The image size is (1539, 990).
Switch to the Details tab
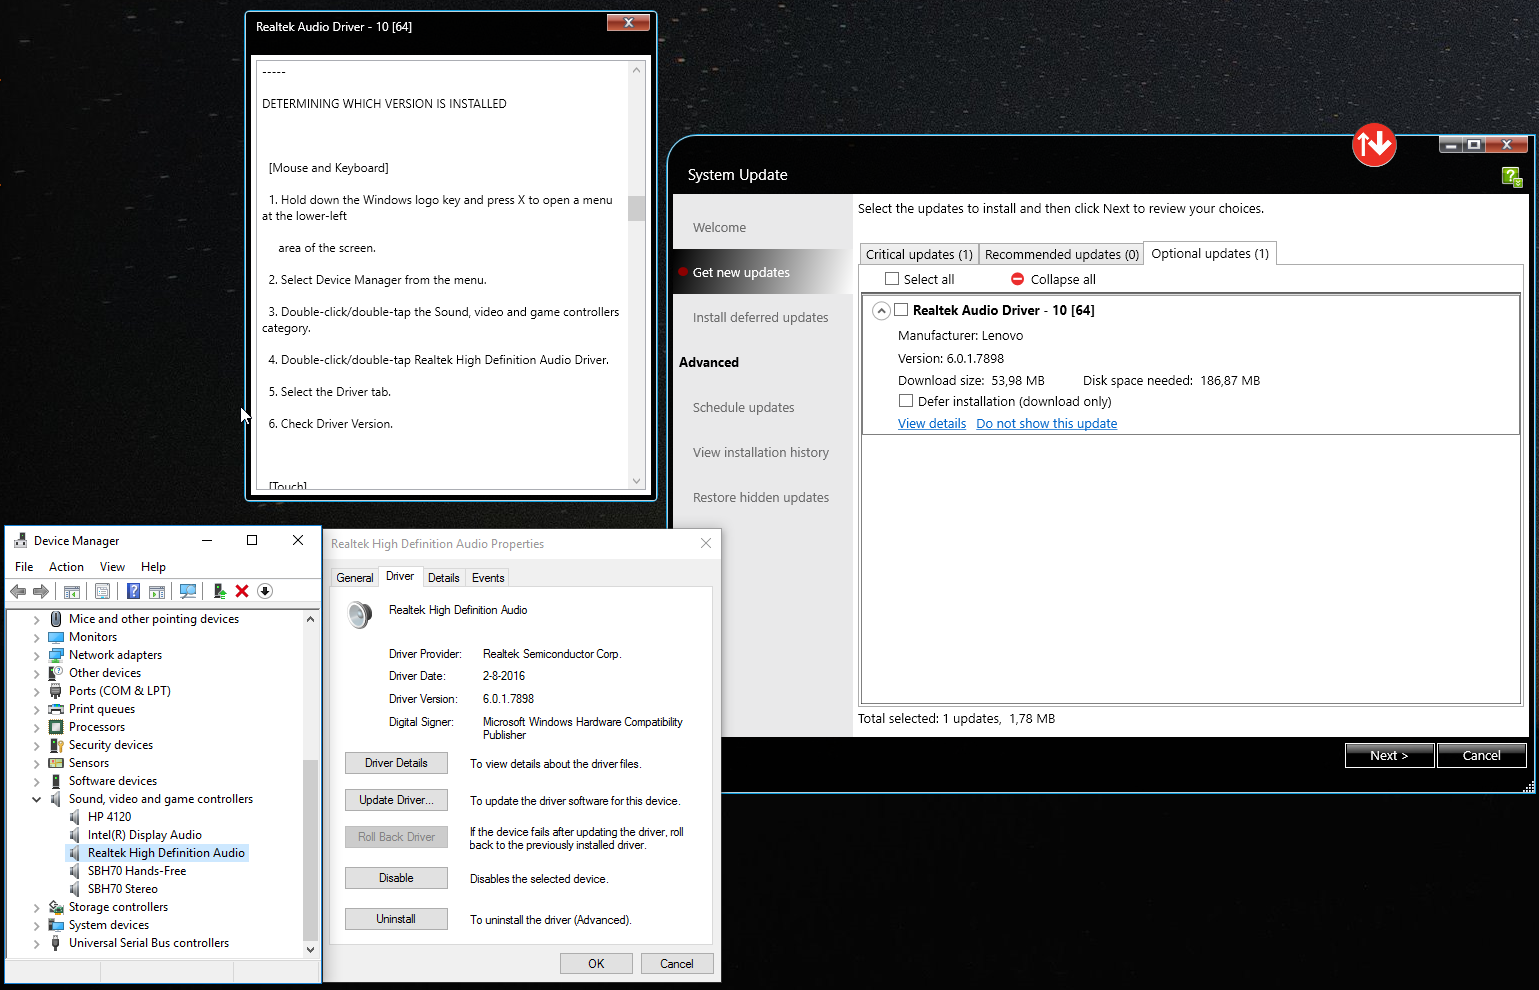tap(444, 578)
